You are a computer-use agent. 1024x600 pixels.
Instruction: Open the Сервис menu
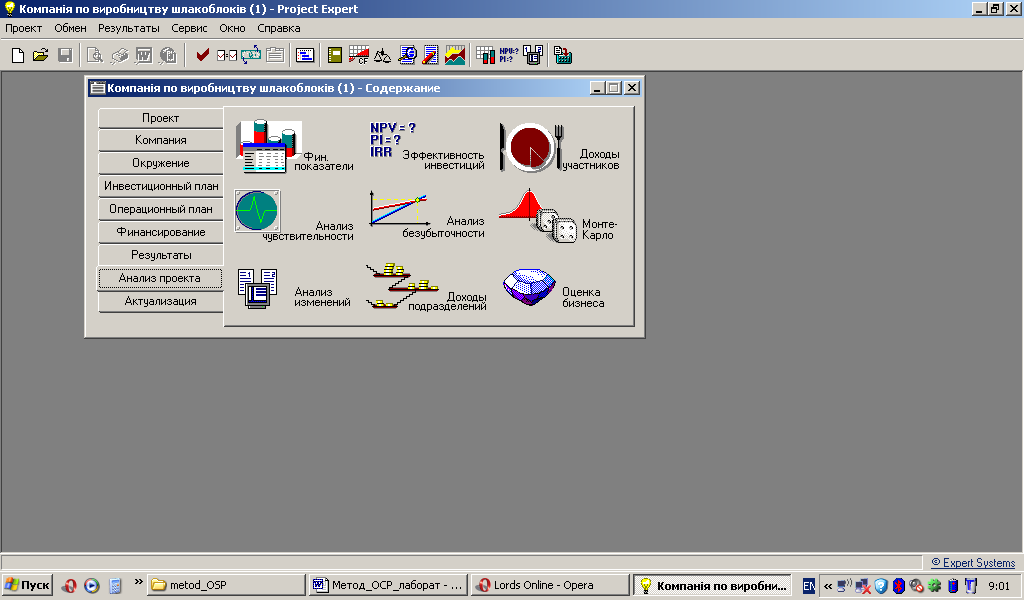[189, 28]
